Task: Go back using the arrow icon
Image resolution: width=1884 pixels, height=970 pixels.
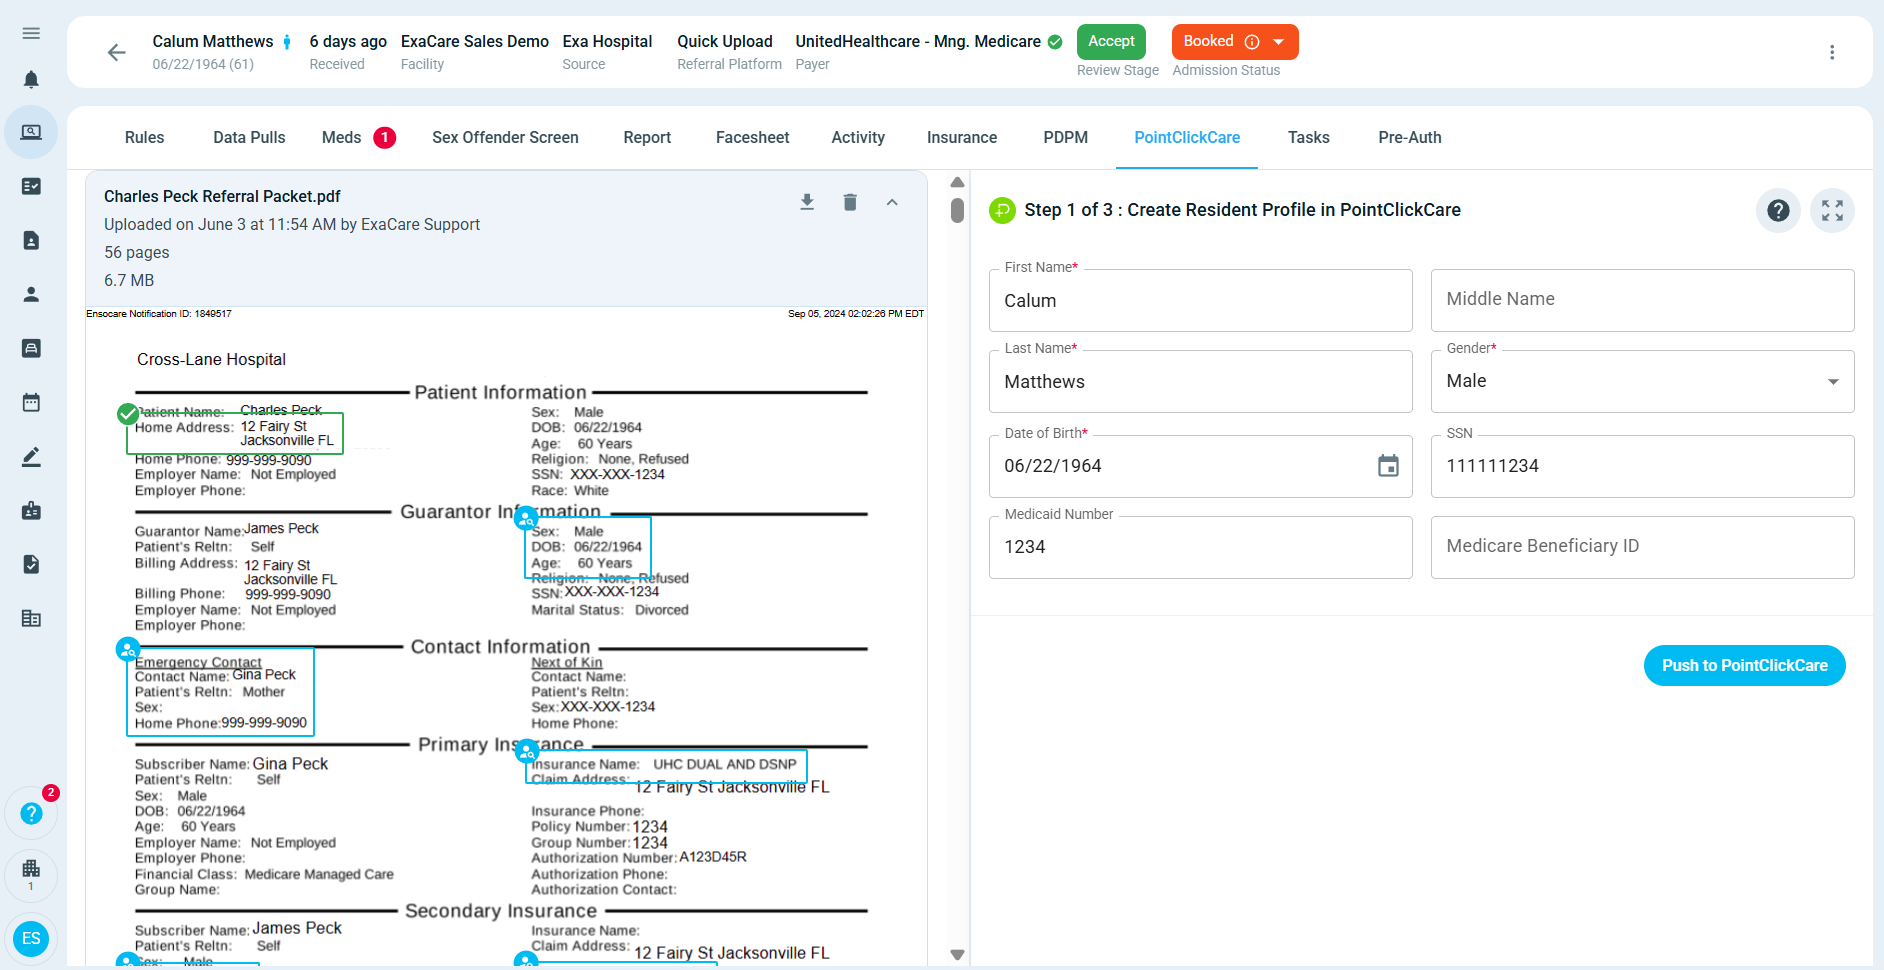Action: click(117, 52)
